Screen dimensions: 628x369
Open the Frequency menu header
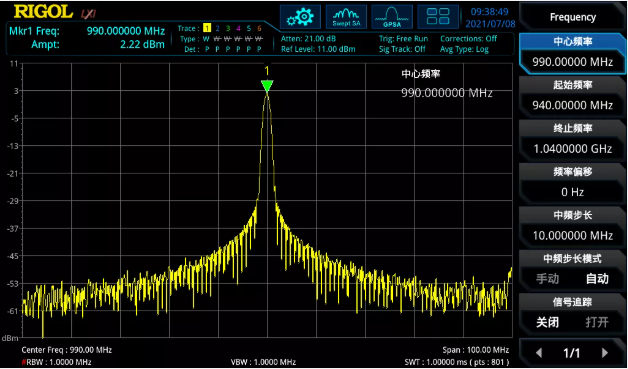[x=572, y=17]
